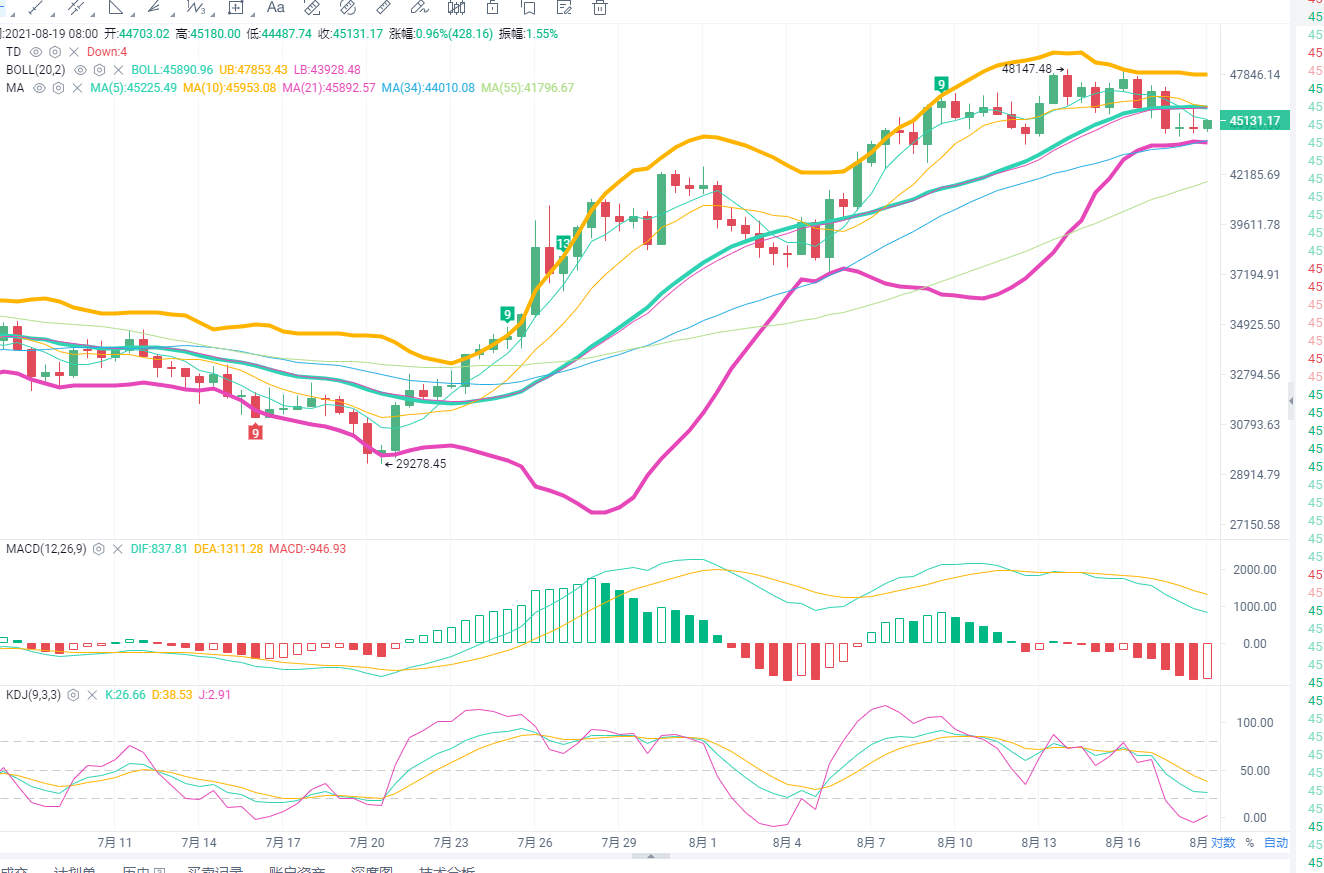
Task: Click the KDJ(9,3,3) indicator label
Action: (32, 694)
